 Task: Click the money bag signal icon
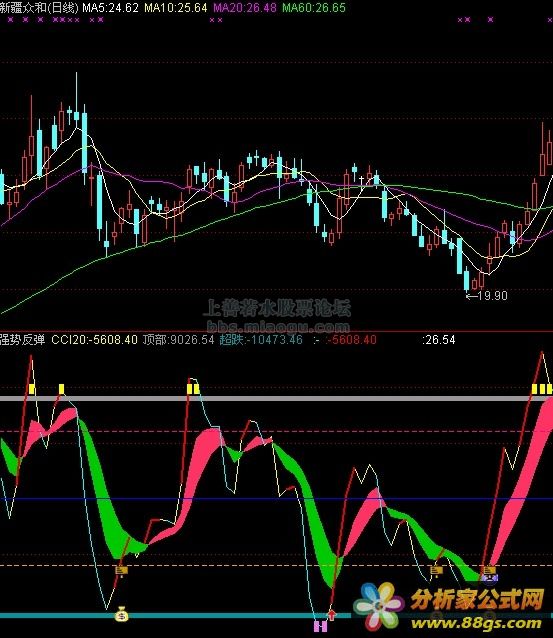[x=121, y=614]
